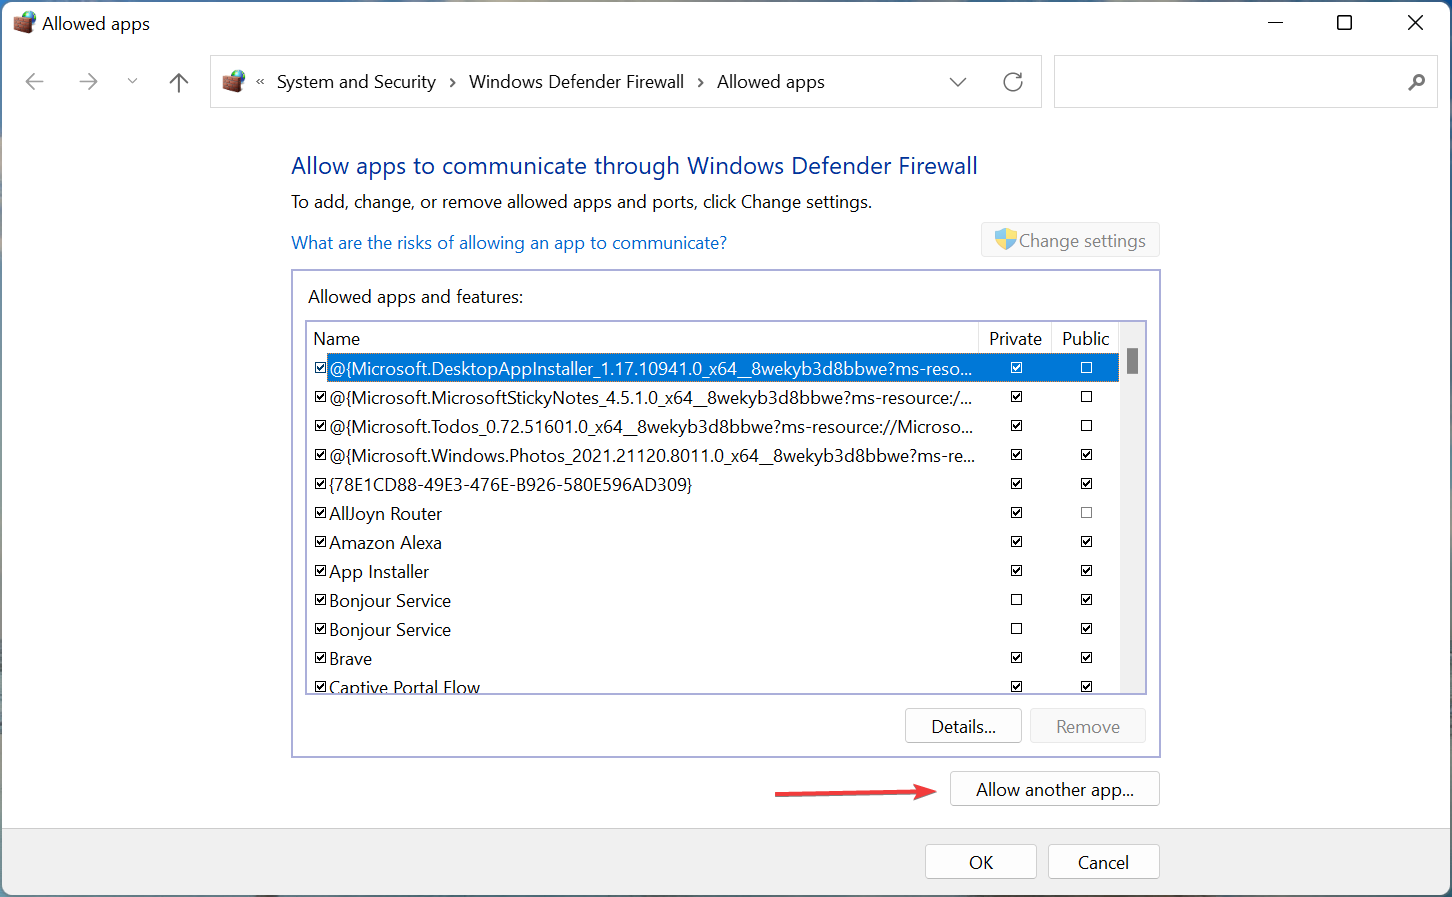Click the apps list scrollbar thumb
The height and width of the screenshot is (897, 1452).
point(1132,360)
